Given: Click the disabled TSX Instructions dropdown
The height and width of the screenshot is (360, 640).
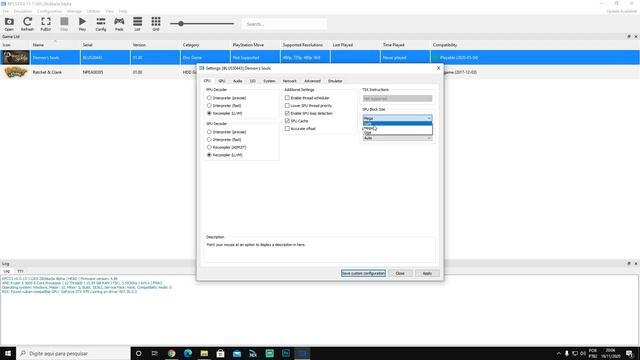Looking at the screenshot, I should (397, 98).
